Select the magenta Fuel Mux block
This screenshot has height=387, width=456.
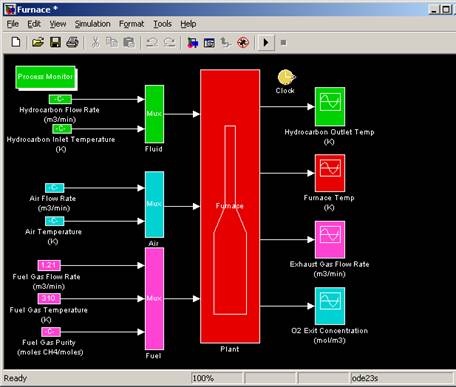click(154, 299)
